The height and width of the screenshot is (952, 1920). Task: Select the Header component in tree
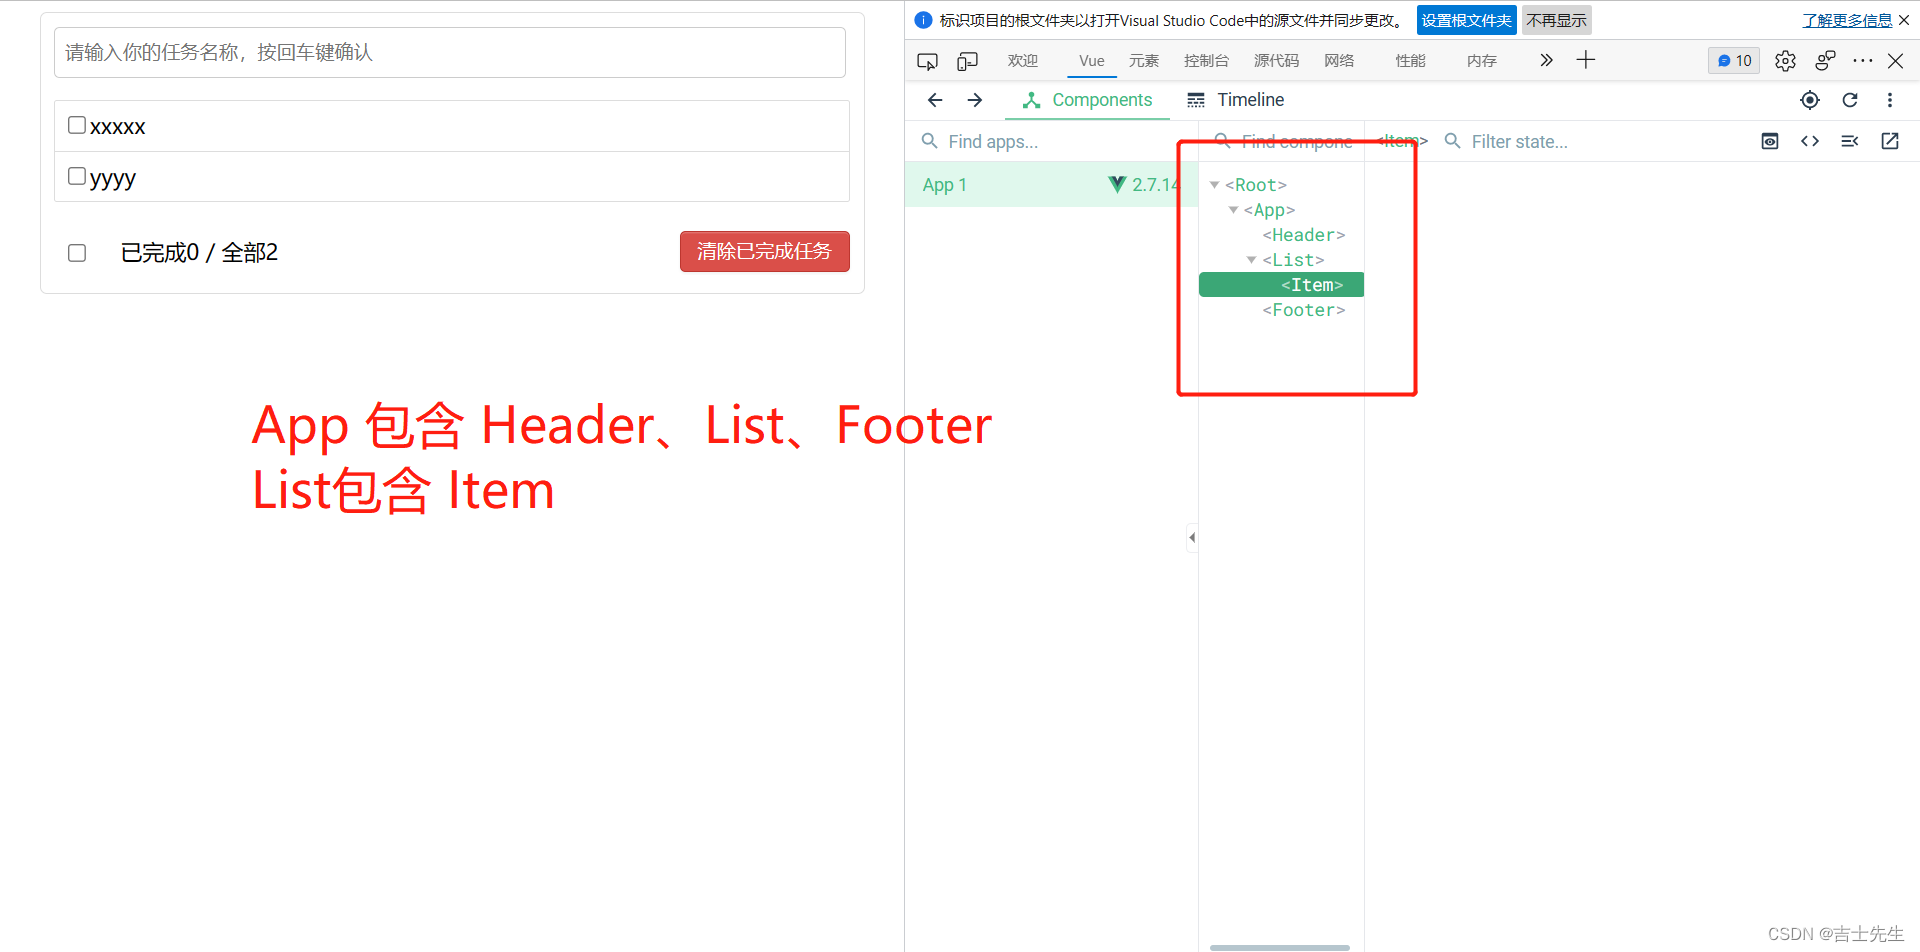[1303, 235]
